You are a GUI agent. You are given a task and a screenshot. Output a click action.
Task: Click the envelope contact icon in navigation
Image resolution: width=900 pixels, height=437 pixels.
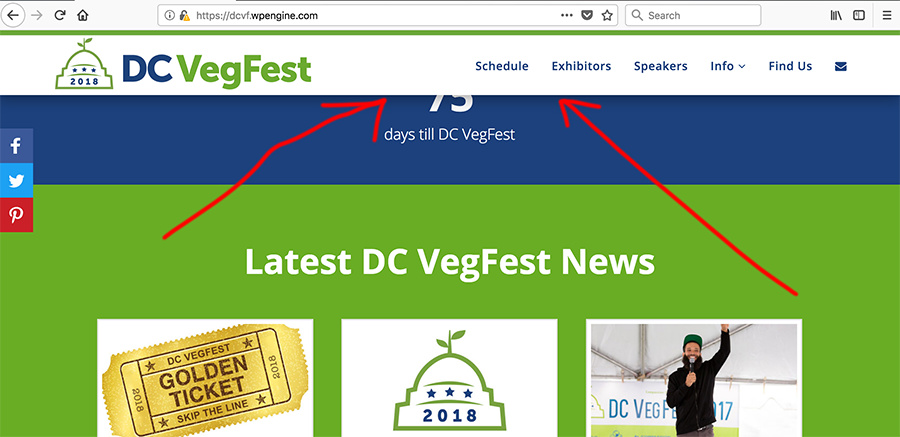click(841, 67)
